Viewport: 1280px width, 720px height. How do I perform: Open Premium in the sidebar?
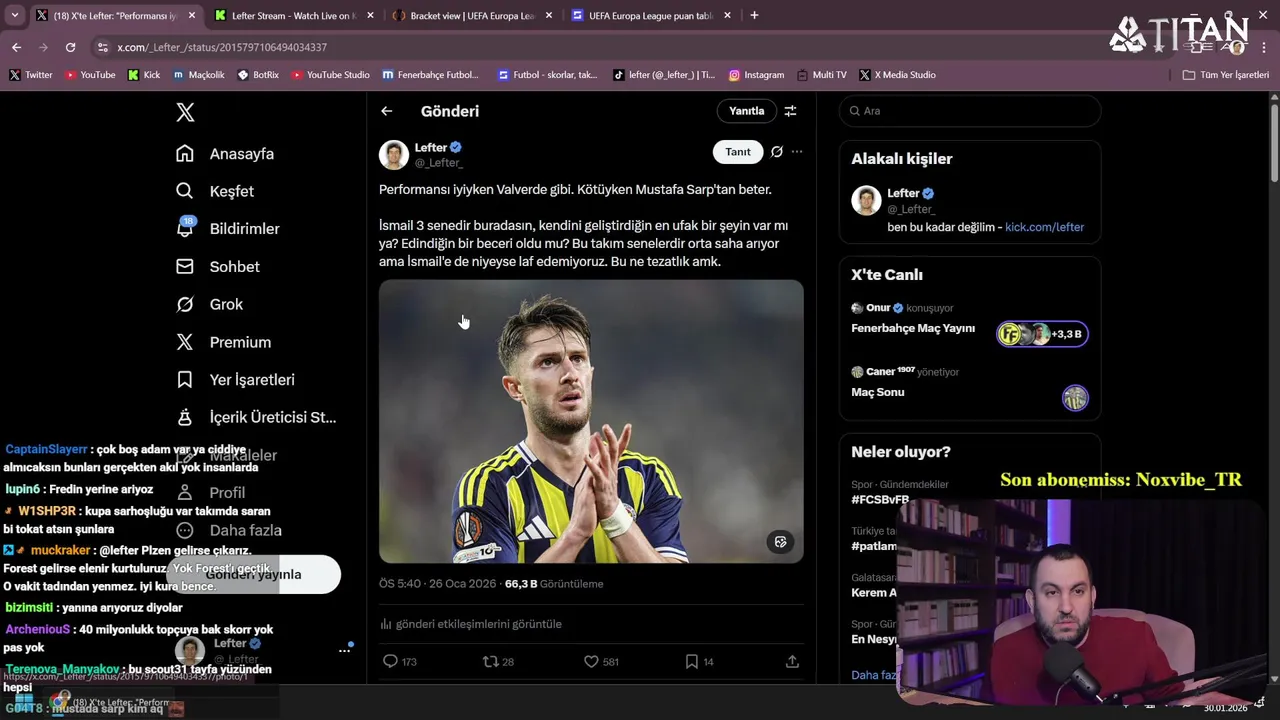pos(223,342)
